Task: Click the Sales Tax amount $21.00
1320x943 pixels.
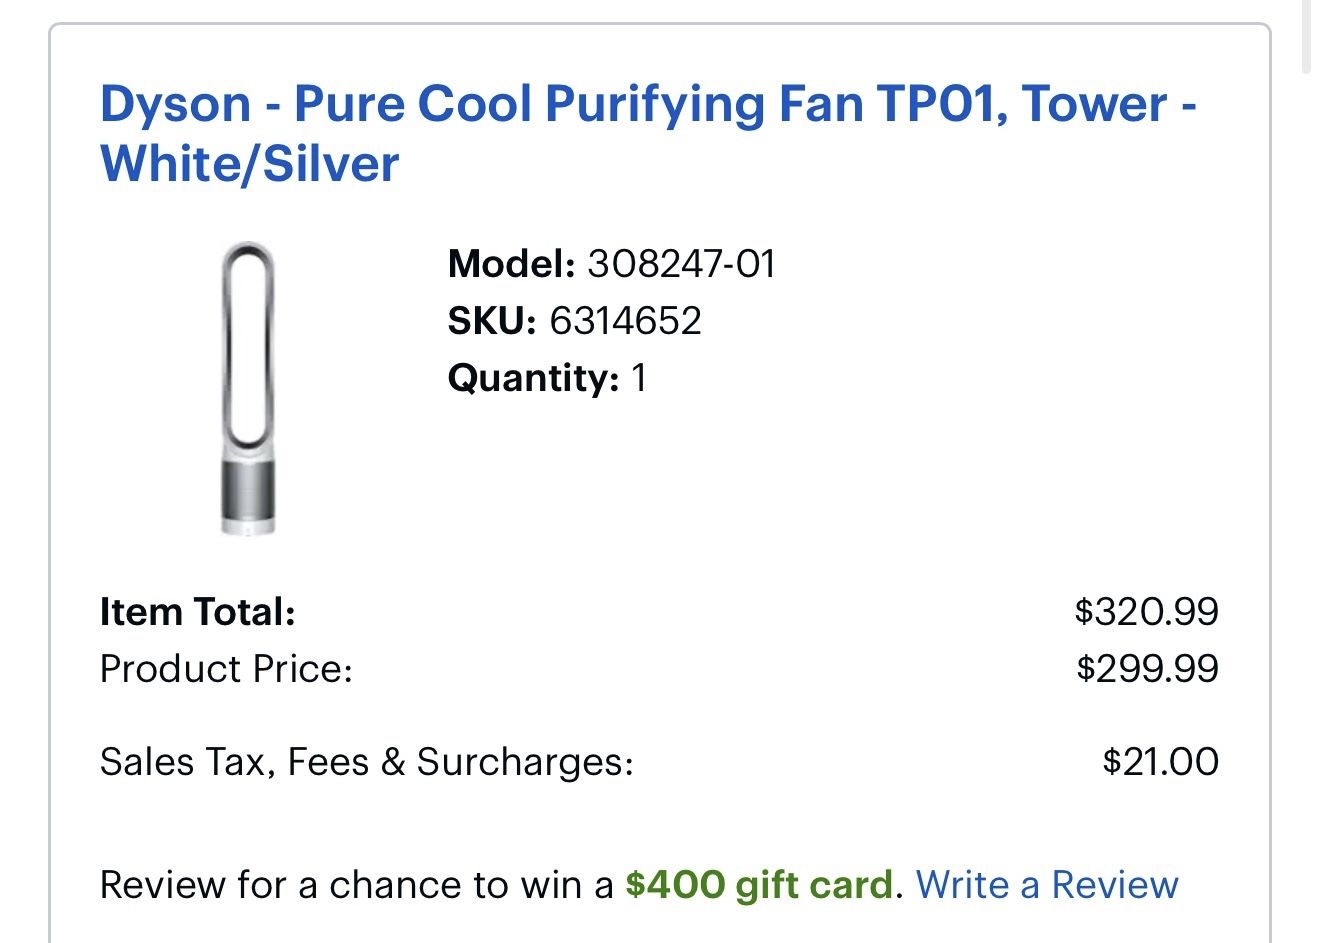Action: tap(1162, 760)
